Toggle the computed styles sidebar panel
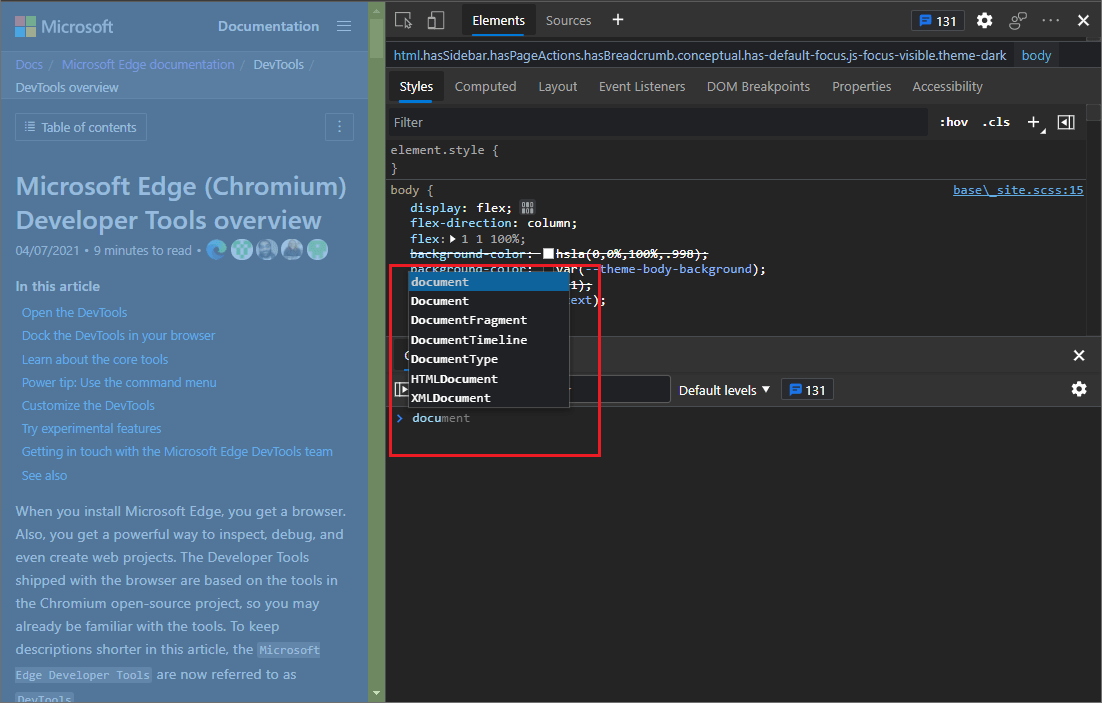1102x703 pixels. tap(1065, 121)
